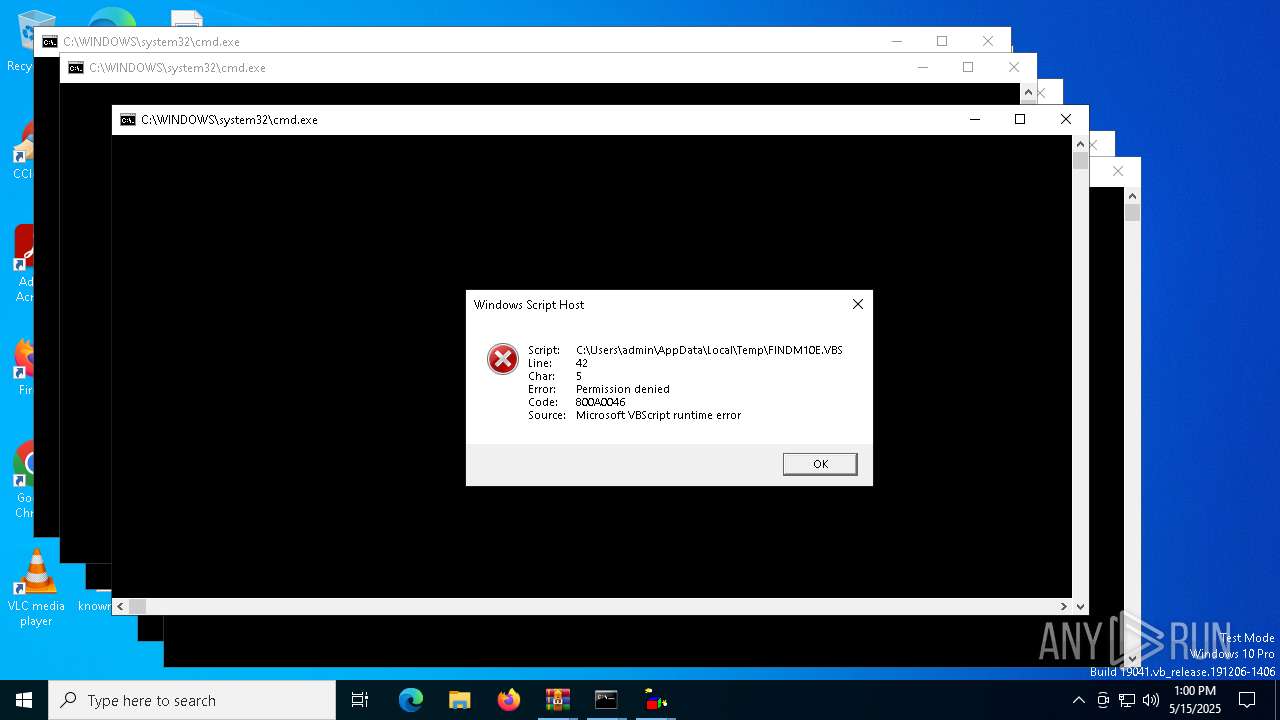Switch to cmd.exe taskbar button
Viewport: 1280px width, 720px height.
[x=607, y=700]
